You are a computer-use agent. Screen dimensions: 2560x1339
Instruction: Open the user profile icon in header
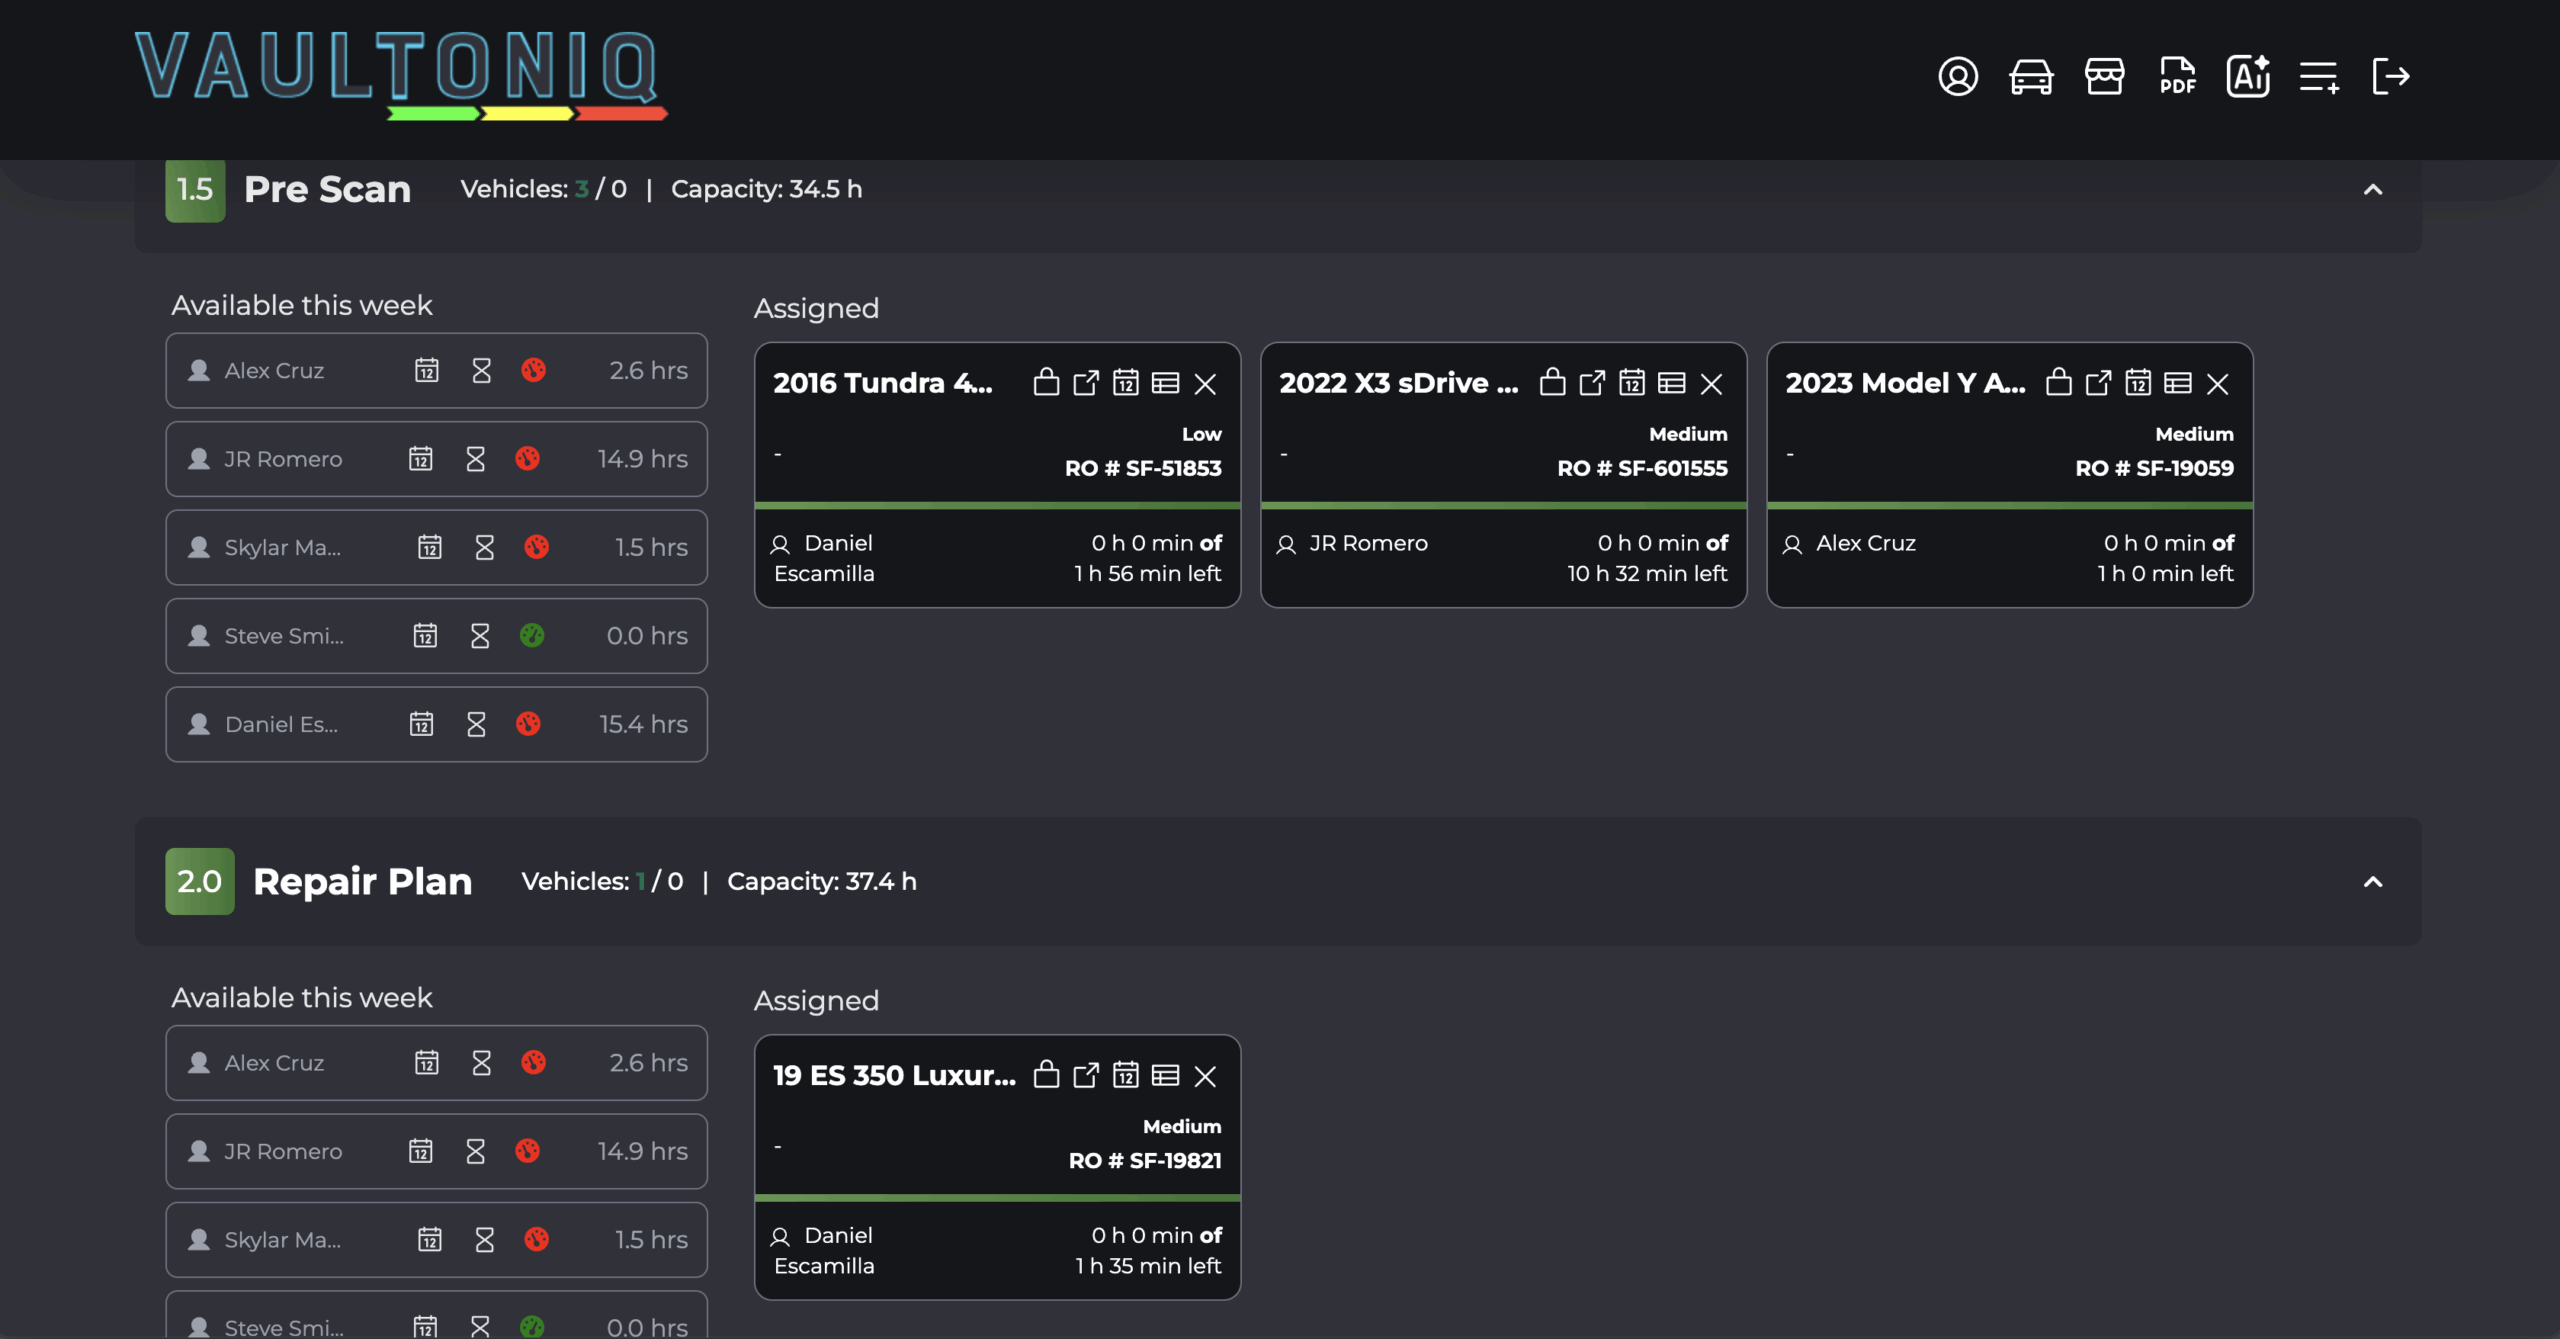point(1957,76)
